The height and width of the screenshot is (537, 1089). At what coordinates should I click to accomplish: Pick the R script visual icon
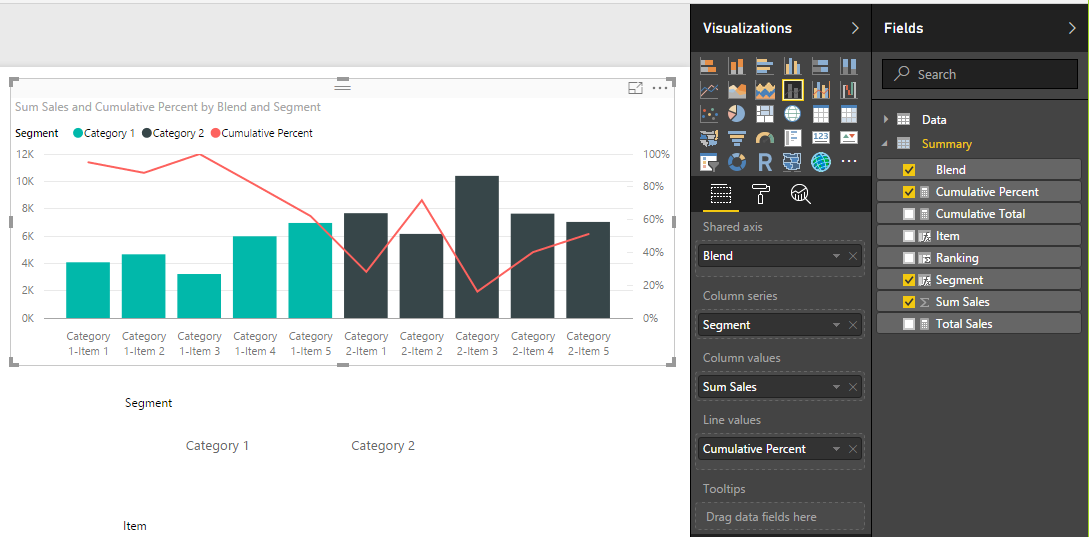click(765, 162)
